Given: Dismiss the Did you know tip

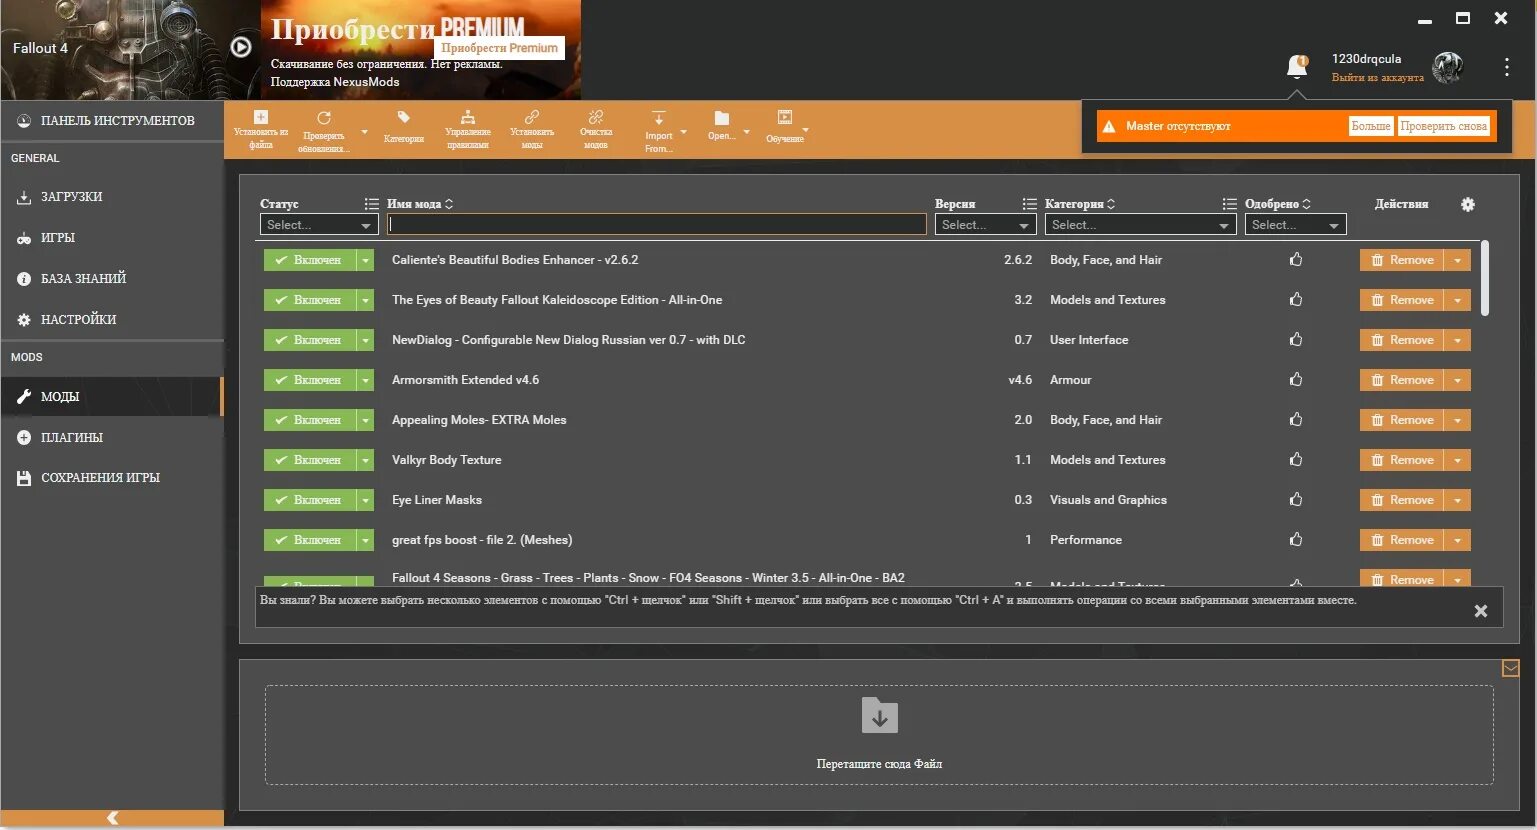Looking at the screenshot, I should click(x=1481, y=611).
